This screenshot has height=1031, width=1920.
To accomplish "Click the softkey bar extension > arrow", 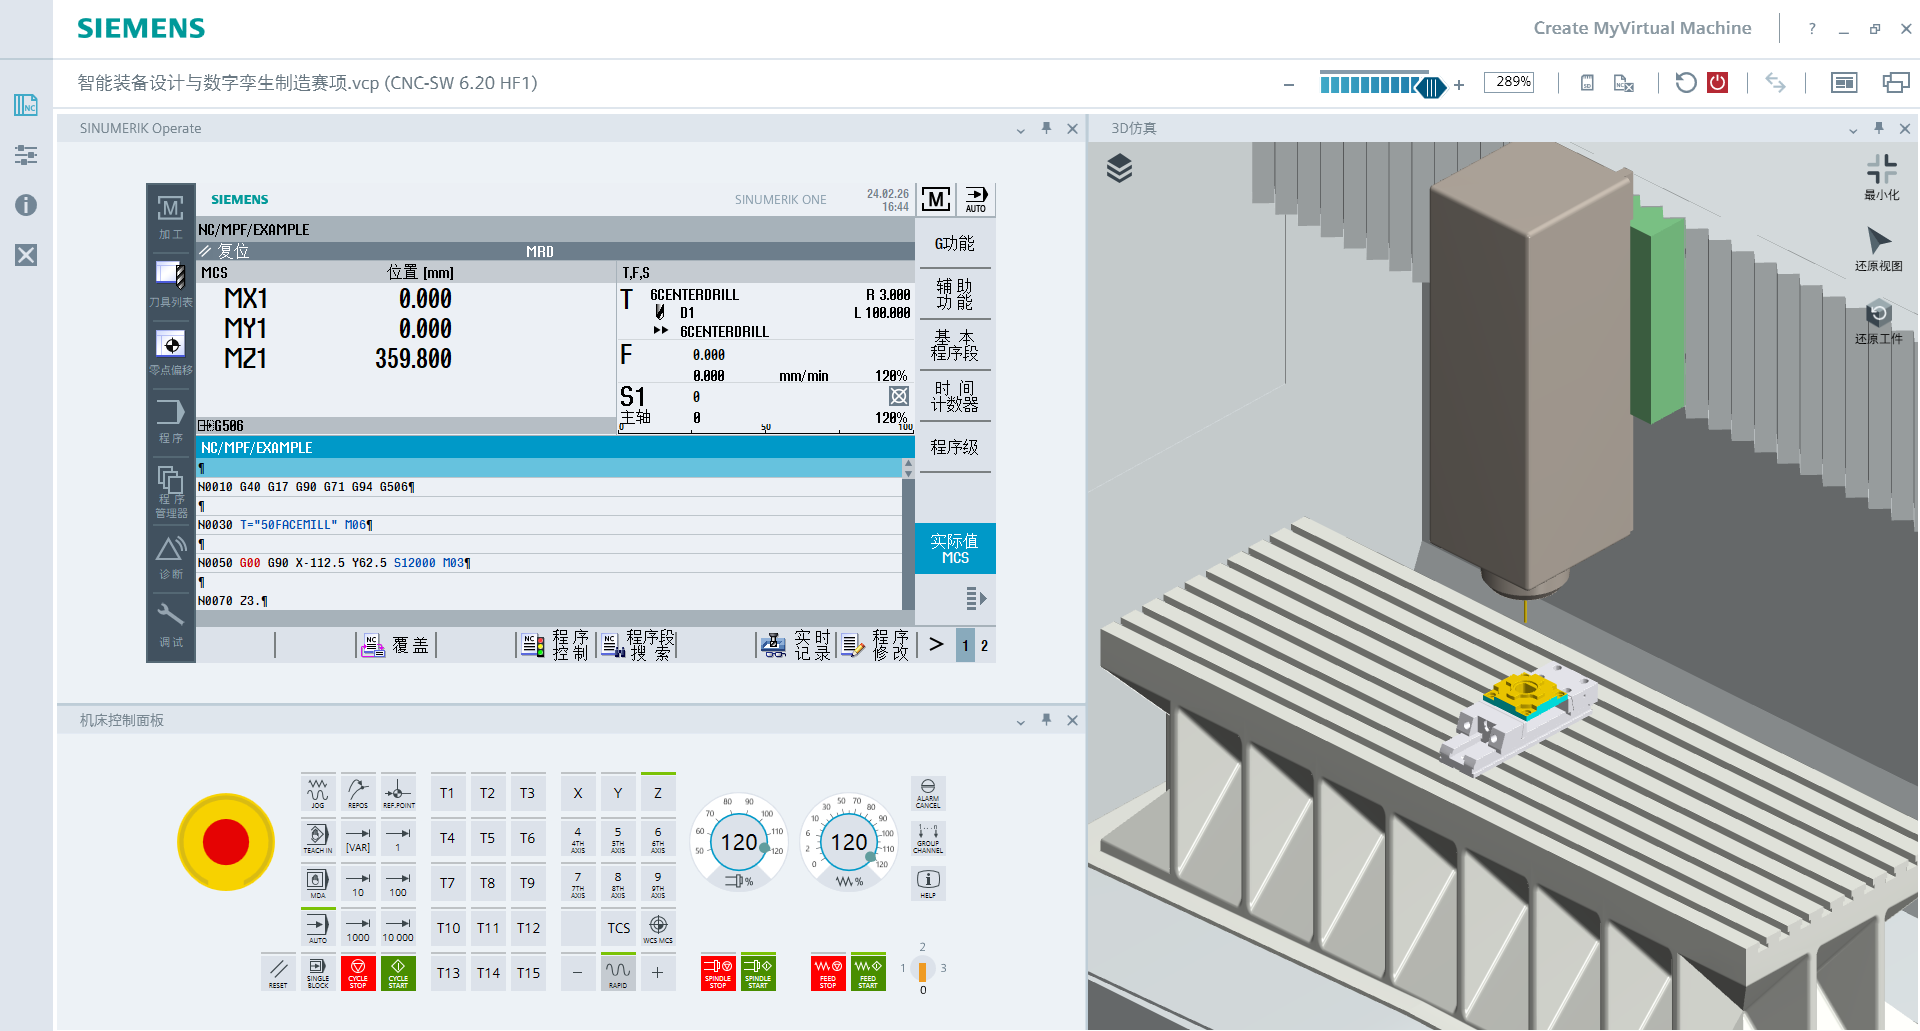I will point(936,645).
